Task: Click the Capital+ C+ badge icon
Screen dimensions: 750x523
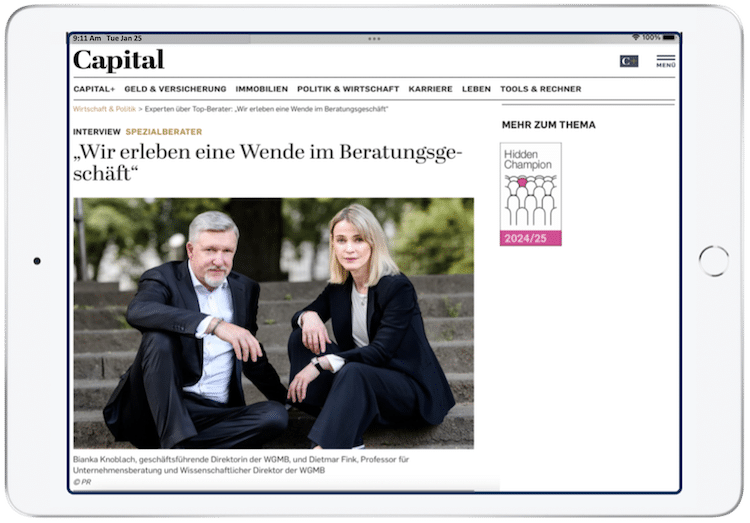Action: (629, 61)
